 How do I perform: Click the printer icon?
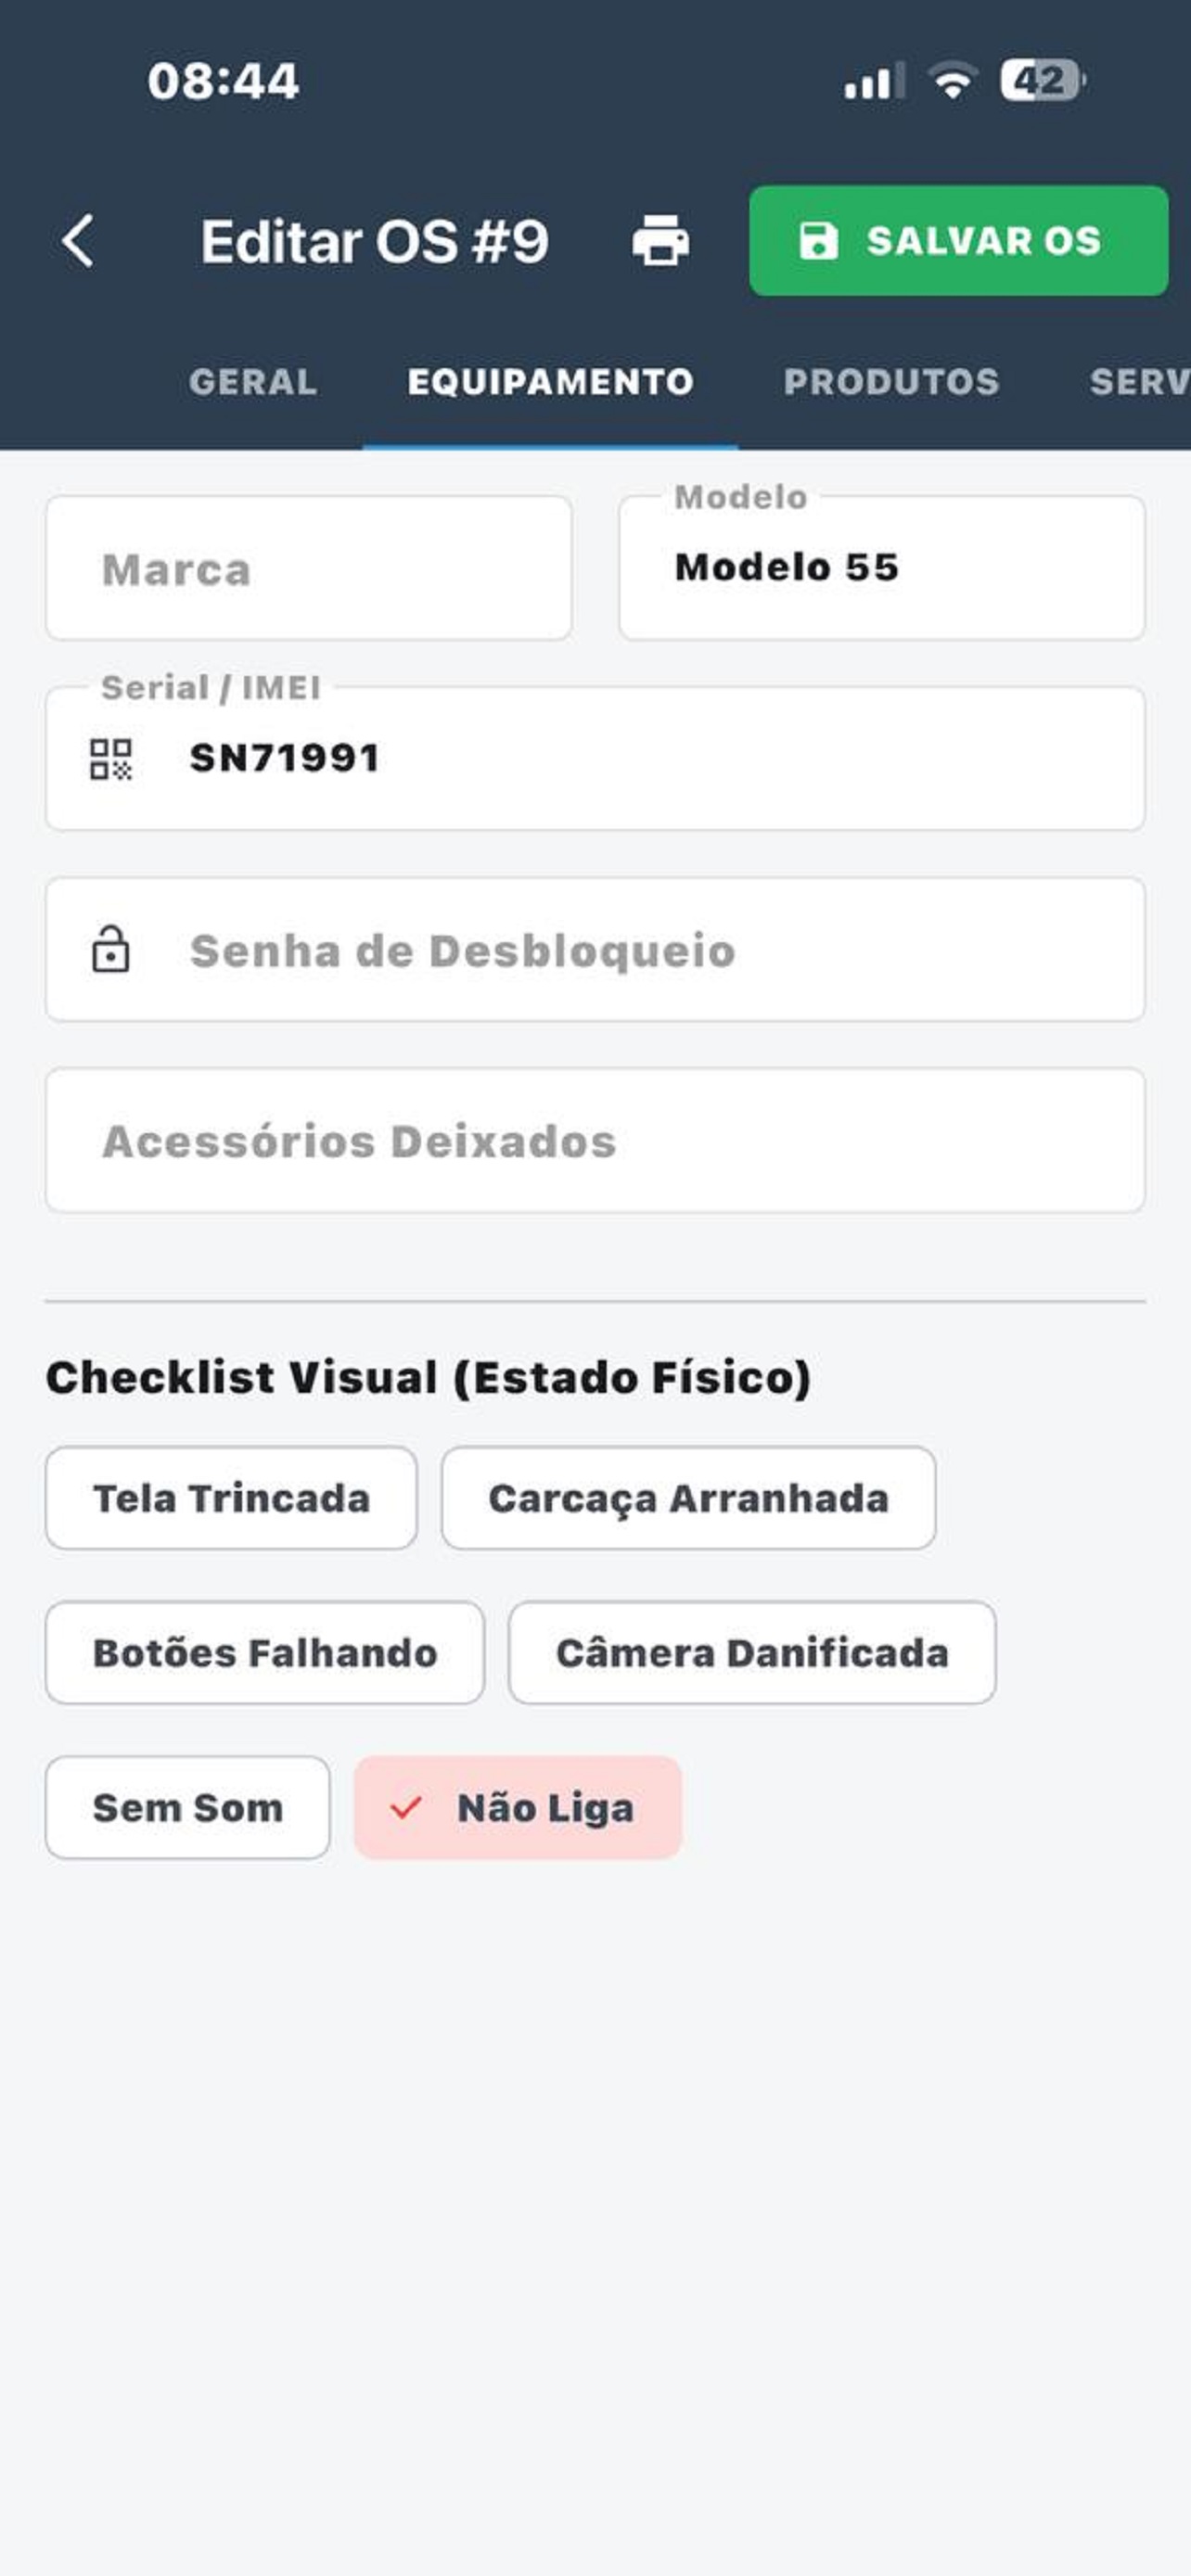(660, 241)
